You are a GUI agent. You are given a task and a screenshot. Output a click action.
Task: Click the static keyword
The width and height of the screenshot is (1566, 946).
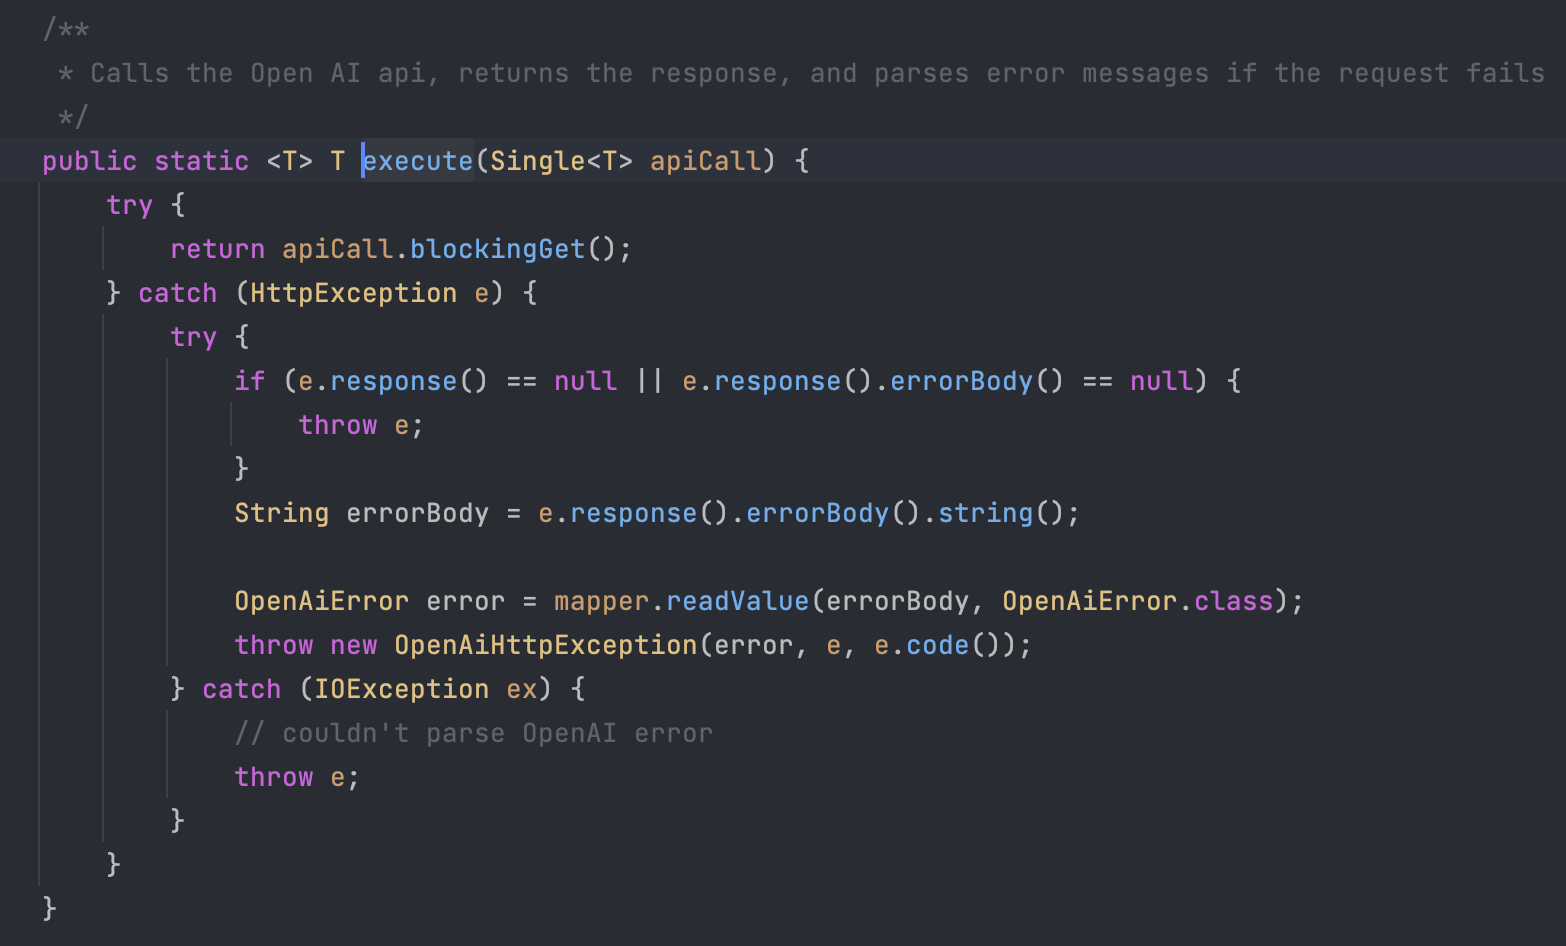pyautogui.click(x=201, y=161)
